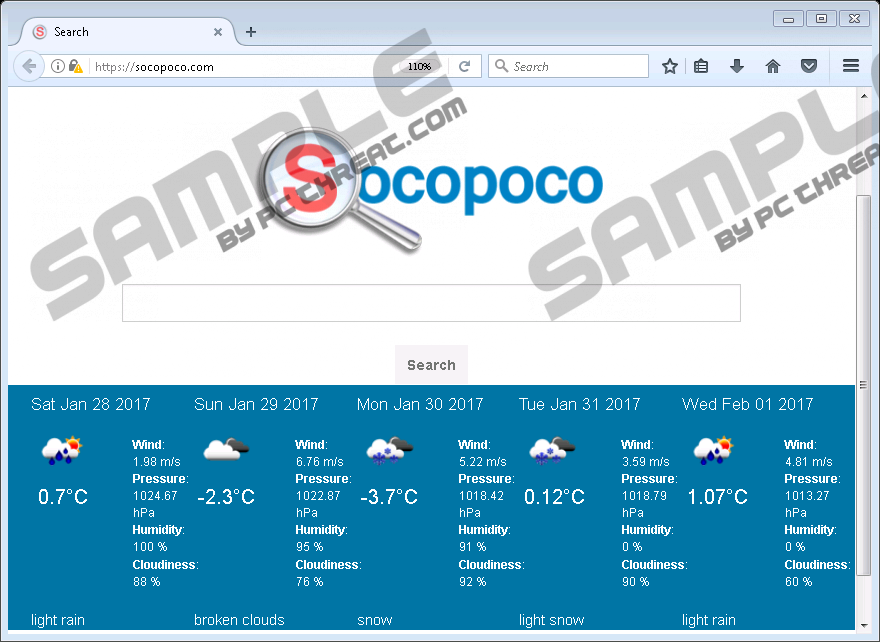Open the site information icon
Viewport: 880px width, 642px height.
[x=58, y=67]
